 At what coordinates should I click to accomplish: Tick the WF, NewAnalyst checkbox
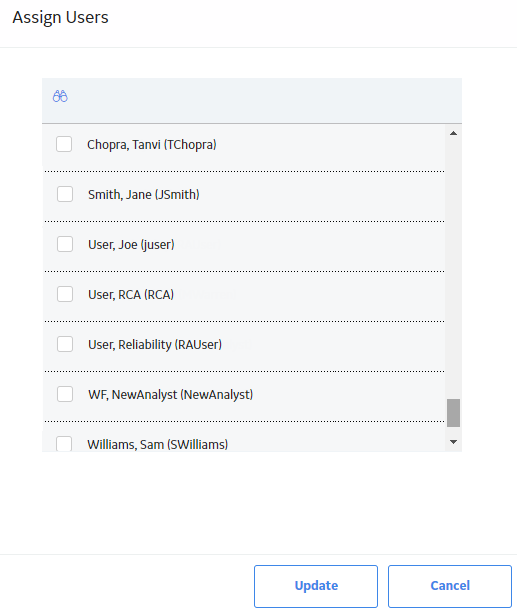[x=65, y=394]
